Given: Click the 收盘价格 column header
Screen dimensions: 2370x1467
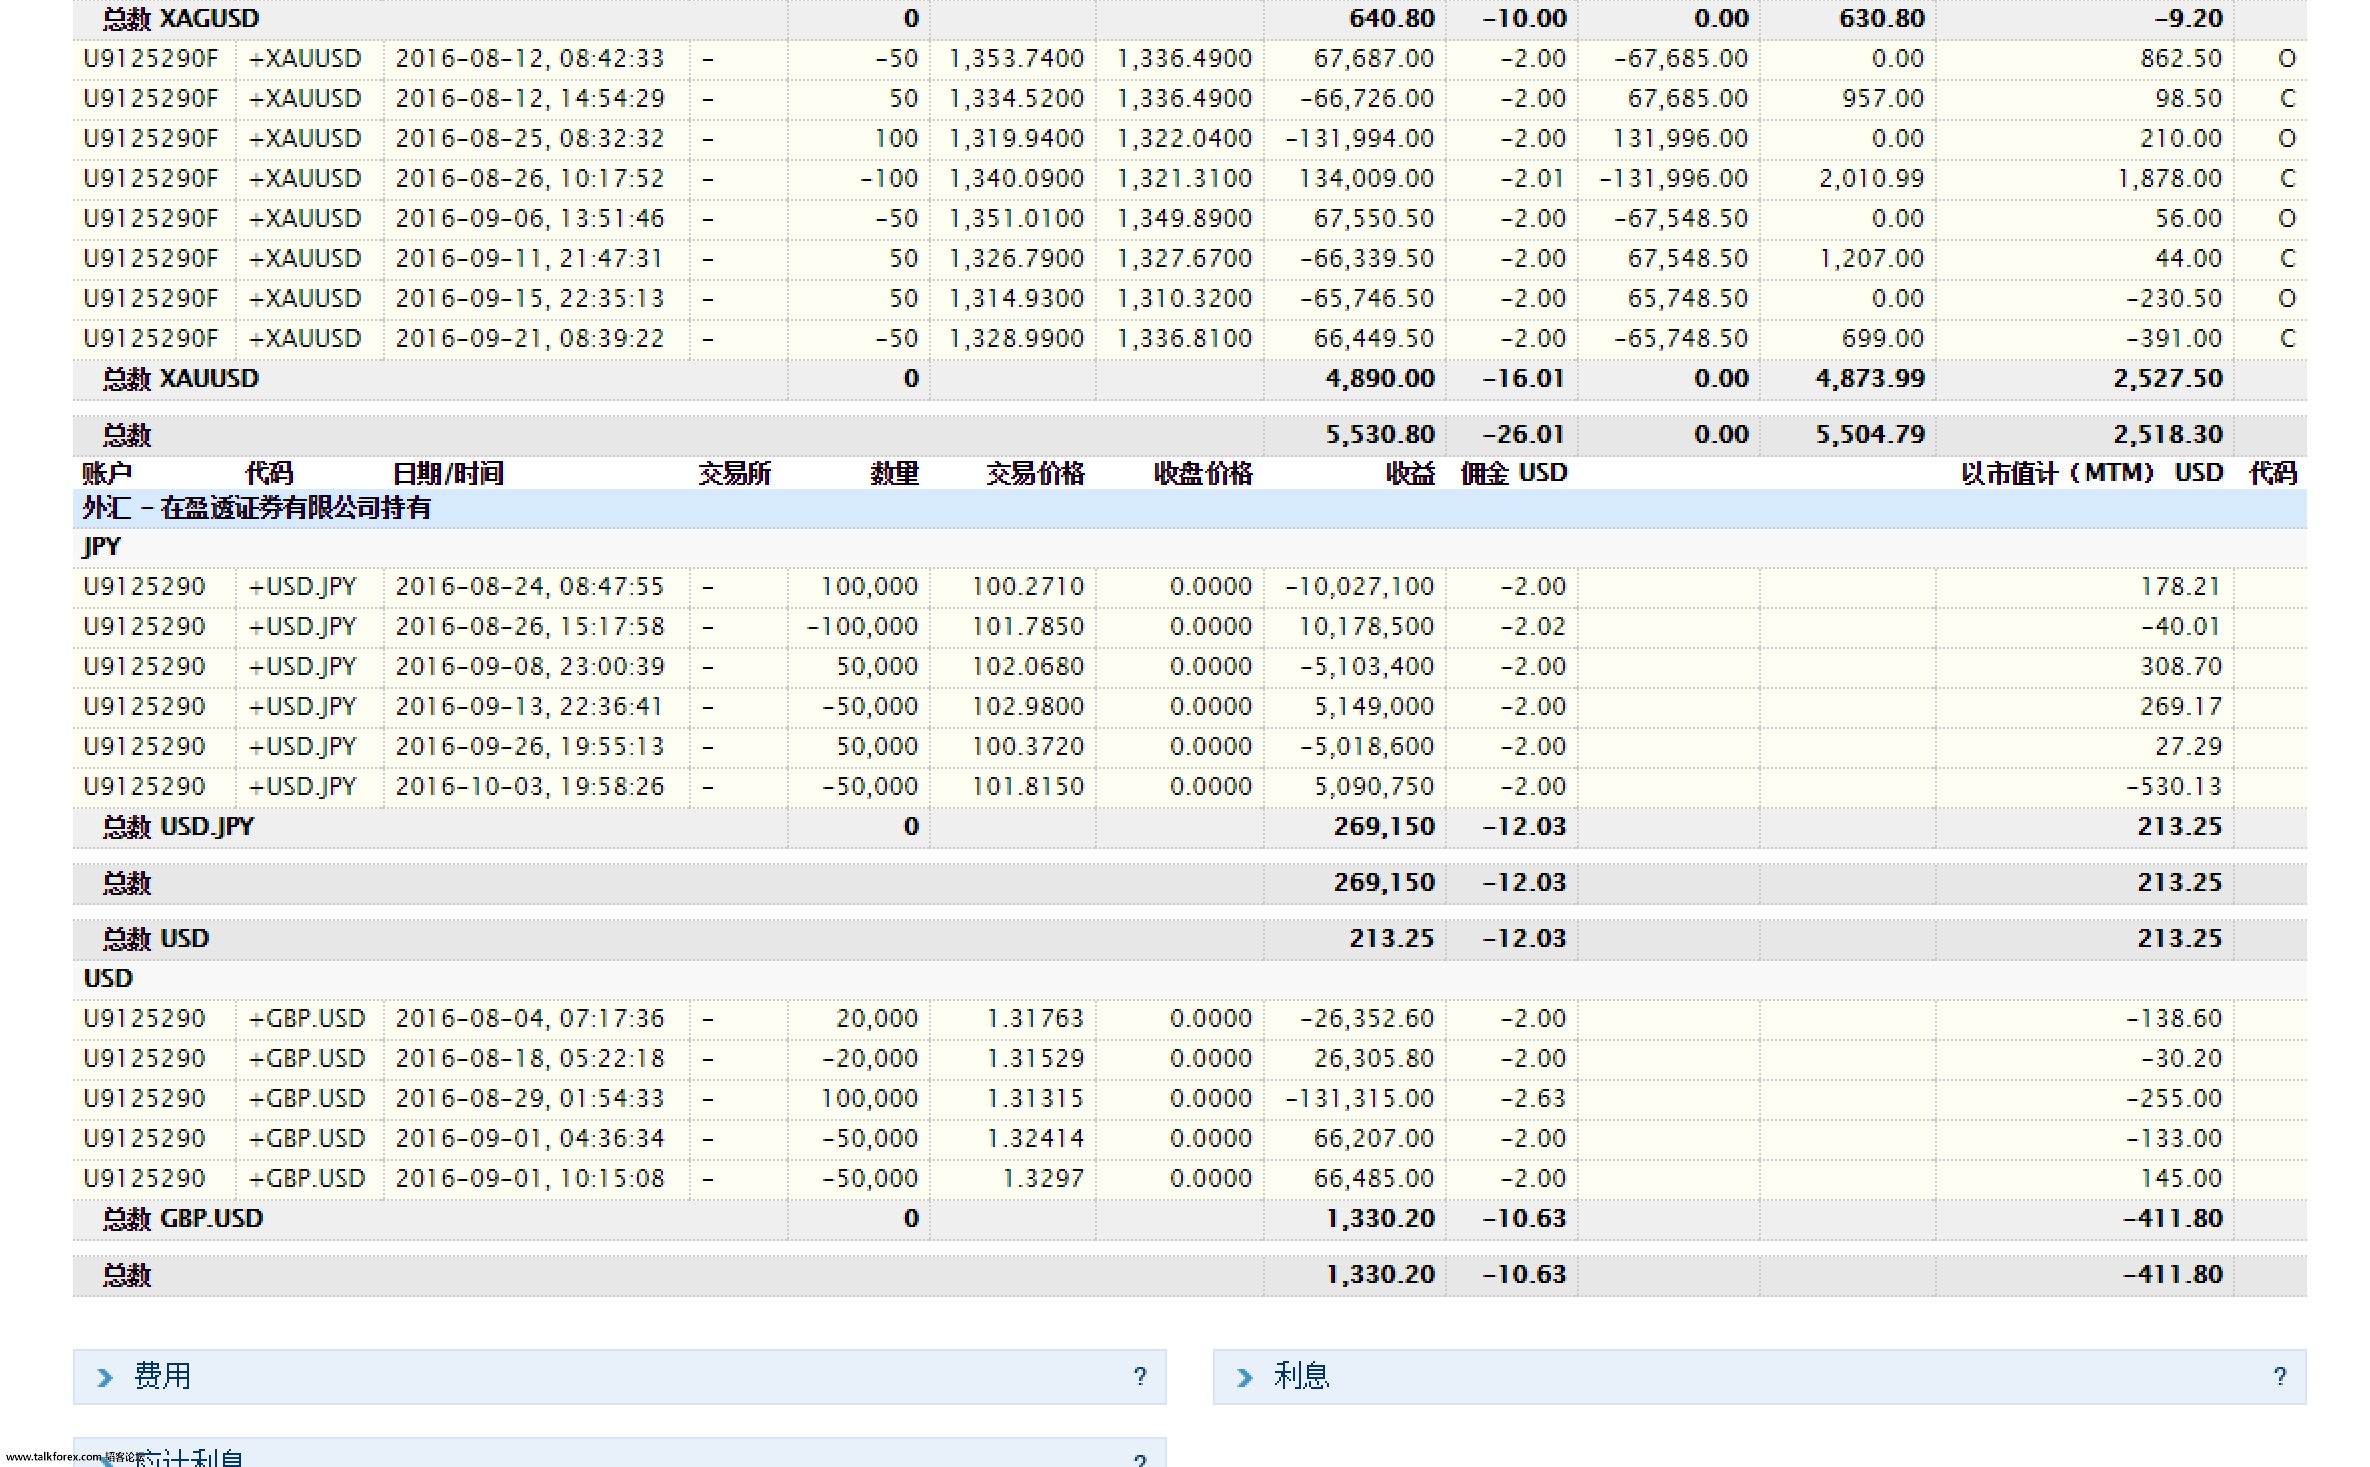Looking at the screenshot, I should pyautogui.click(x=1203, y=473).
